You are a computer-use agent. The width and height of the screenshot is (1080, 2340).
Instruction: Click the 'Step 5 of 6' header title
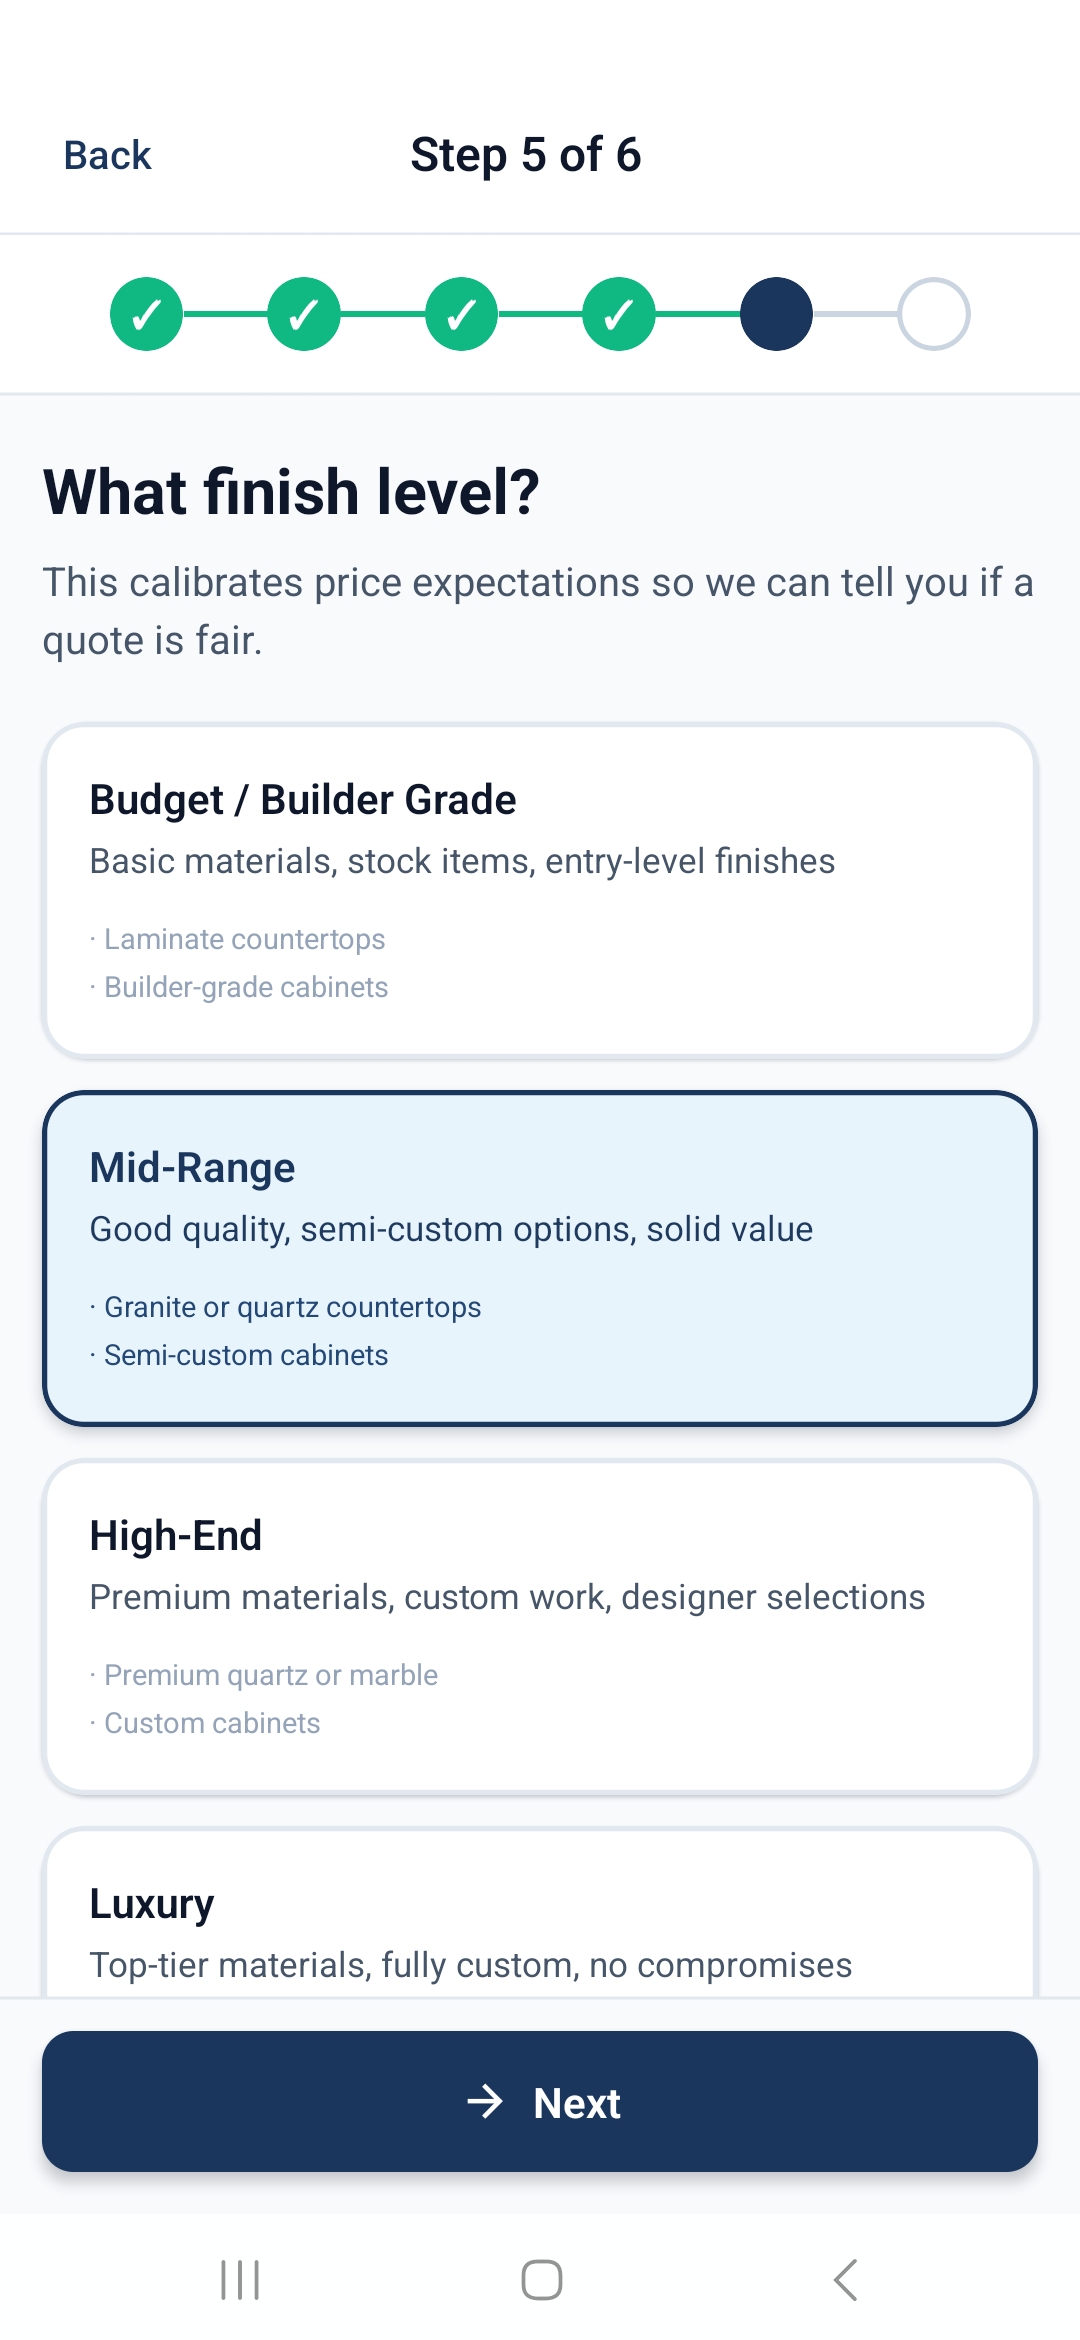coord(526,156)
